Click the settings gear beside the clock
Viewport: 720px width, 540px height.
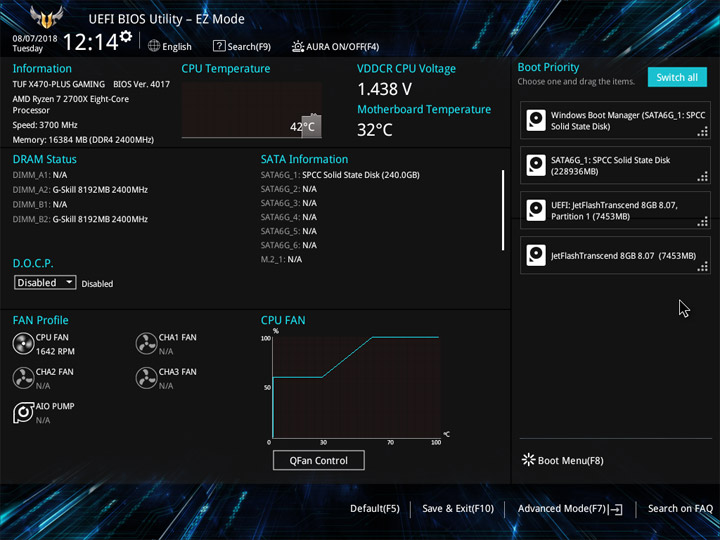point(125,36)
